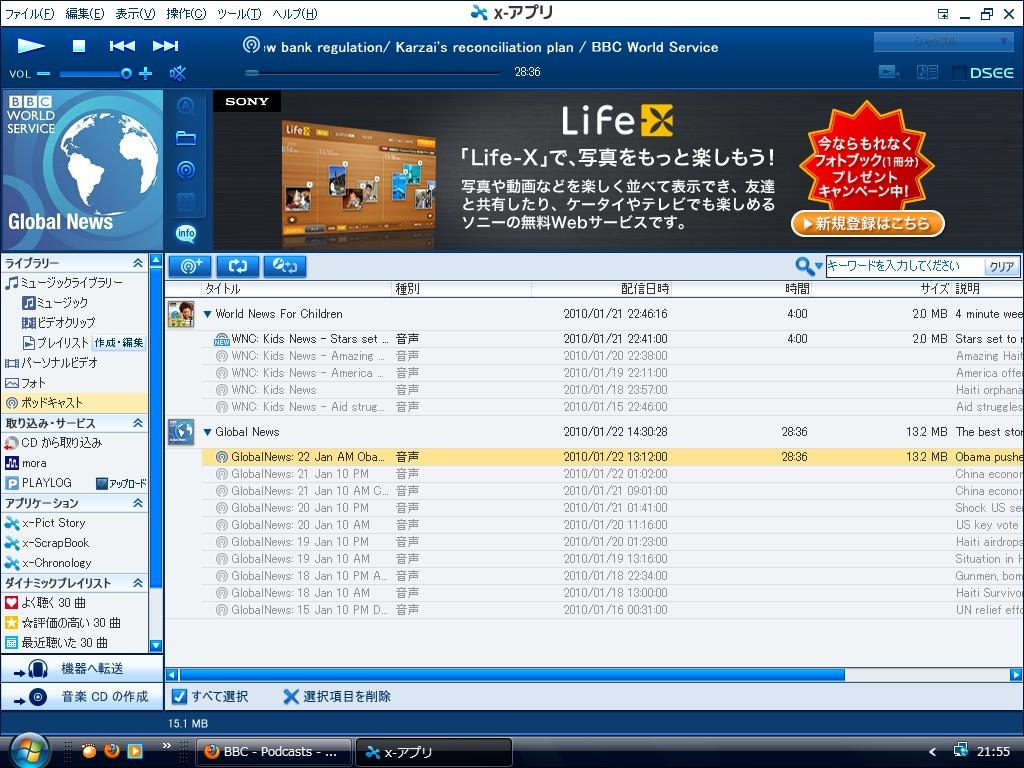Click the podcast update settings toolbar button
Image resolution: width=1024 pixels, height=768 pixels.
click(285, 266)
